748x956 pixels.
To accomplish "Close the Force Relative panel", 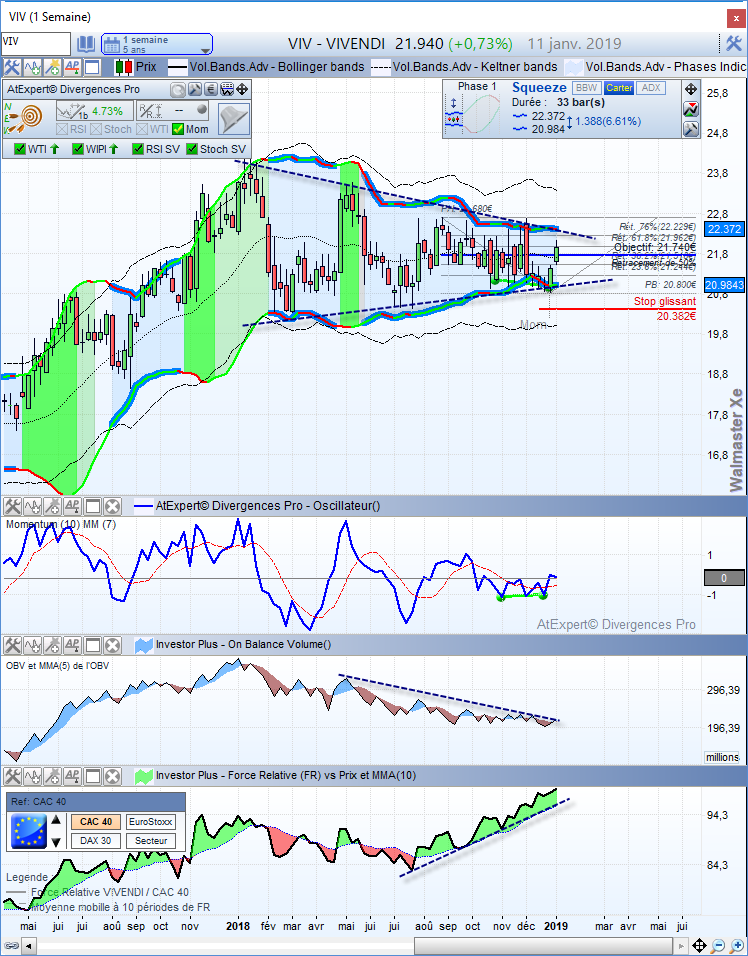I will point(112,776).
